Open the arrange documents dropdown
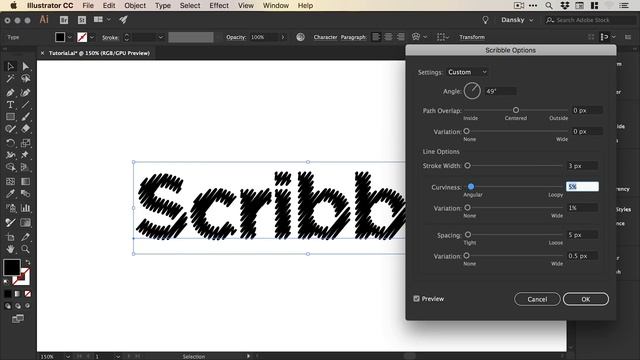The height and width of the screenshot is (360, 640). tap(102, 20)
